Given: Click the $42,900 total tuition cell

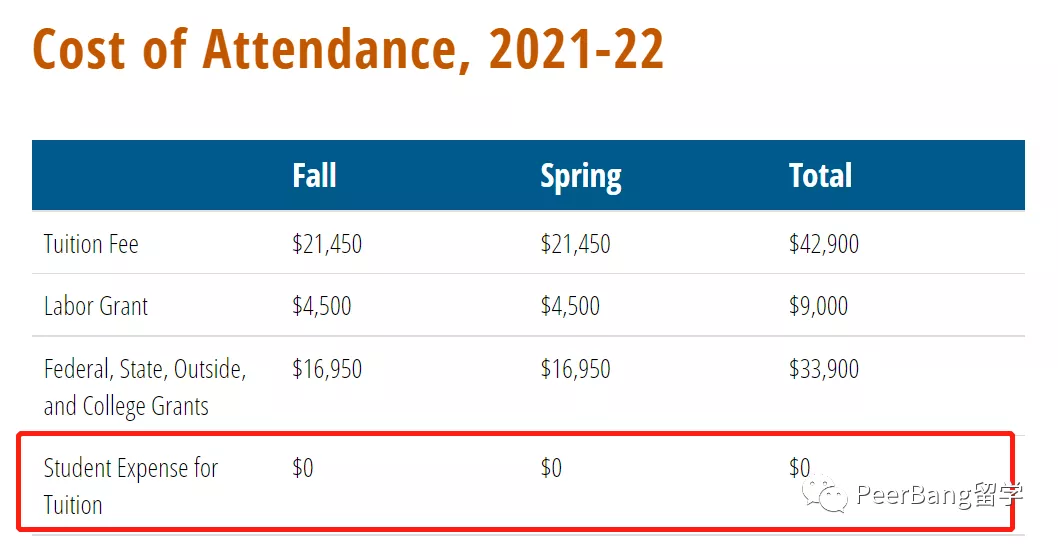Looking at the screenshot, I should [823, 244].
